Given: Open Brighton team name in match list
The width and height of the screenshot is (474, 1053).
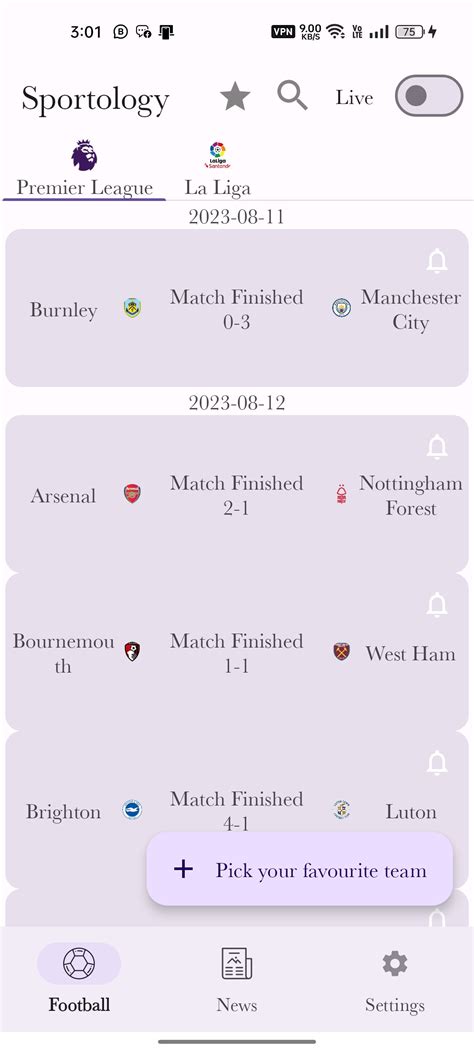Looking at the screenshot, I should (63, 812).
